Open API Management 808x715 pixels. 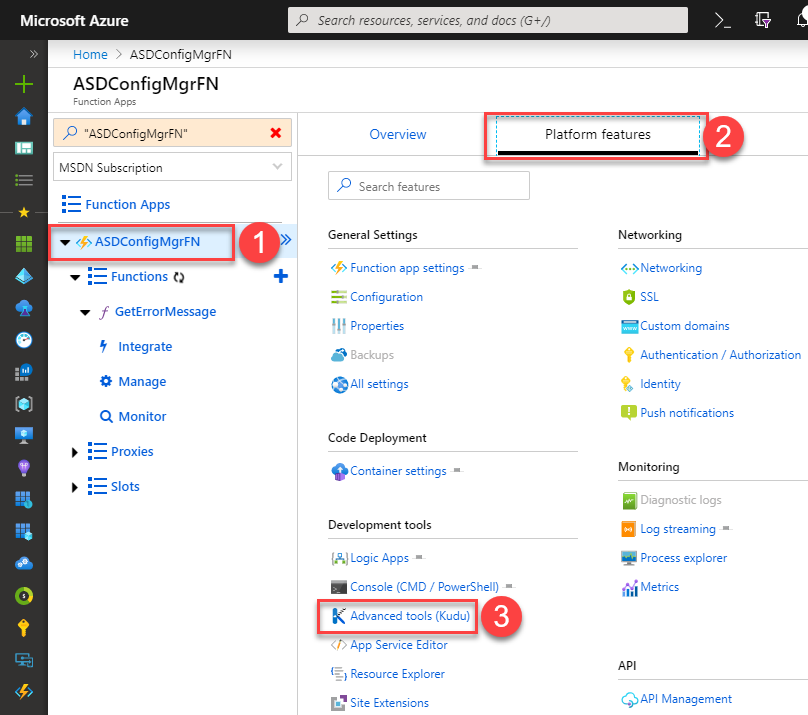point(686,699)
